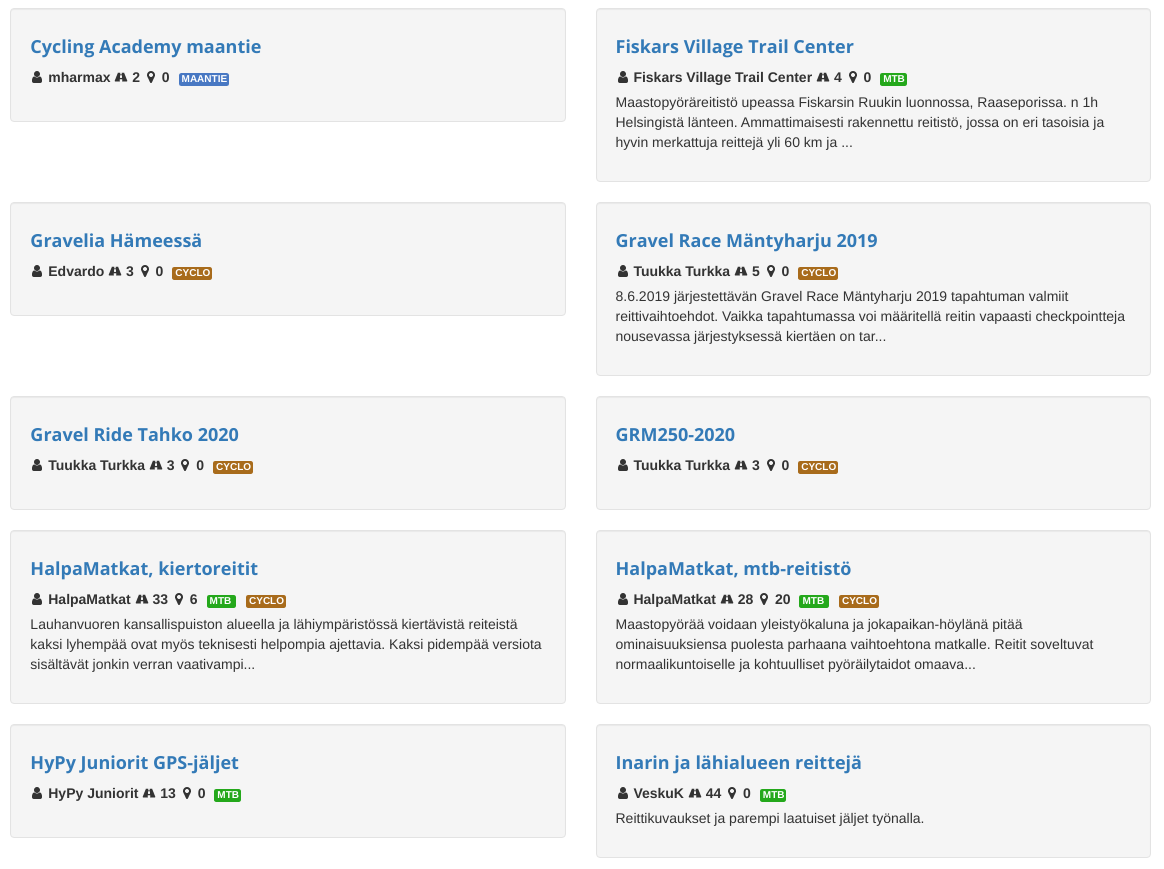Open HalpaMatkat, kiertoreitit collection
1164x869 pixels.
pos(144,569)
